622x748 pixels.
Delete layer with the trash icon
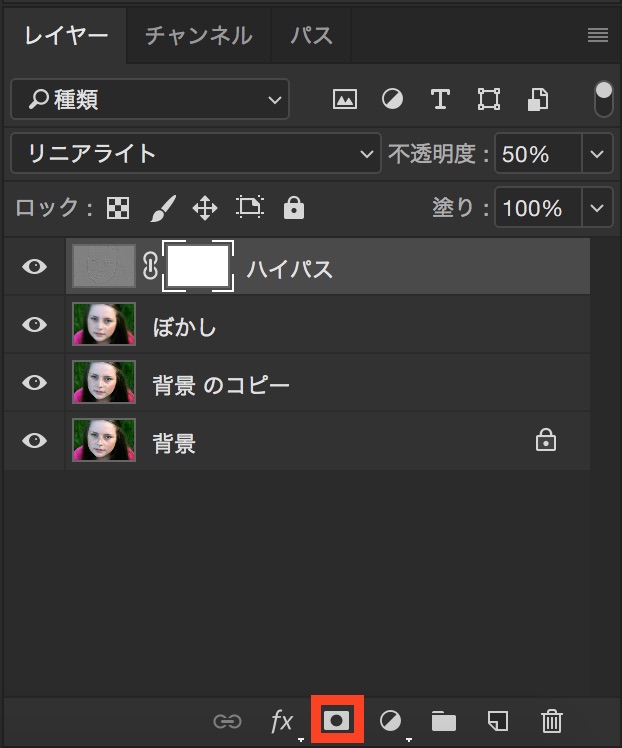552,720
